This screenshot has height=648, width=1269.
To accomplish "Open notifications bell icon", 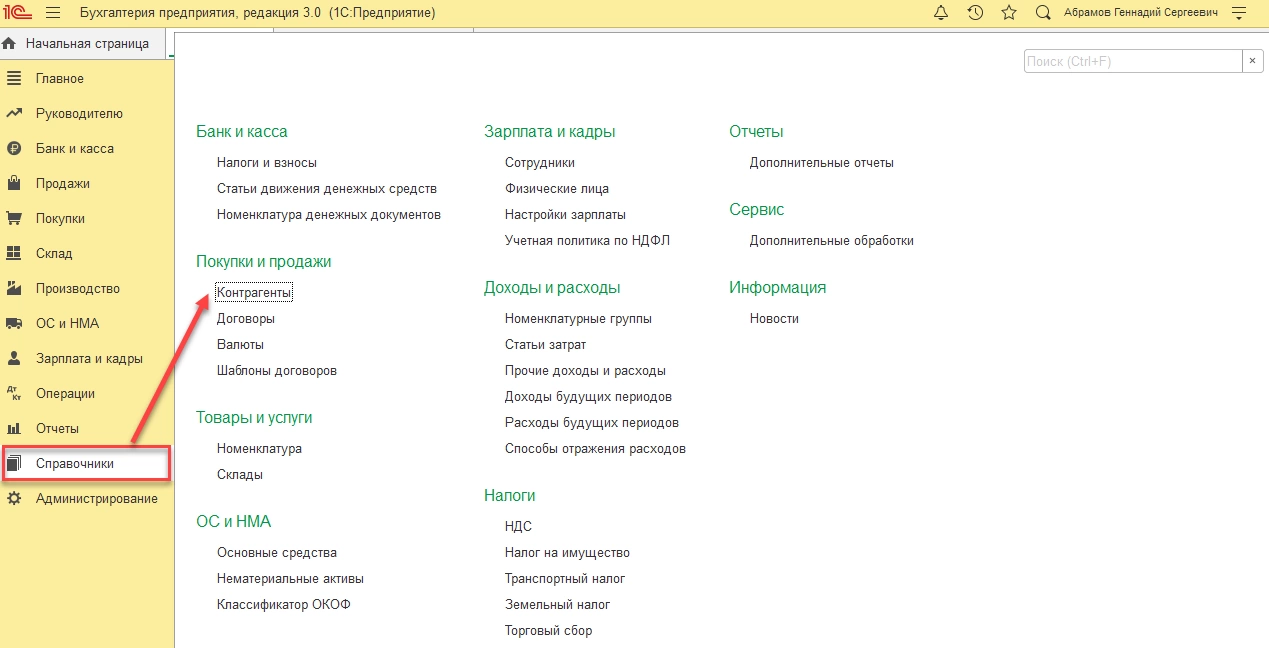I will click(x=941, y=13).
